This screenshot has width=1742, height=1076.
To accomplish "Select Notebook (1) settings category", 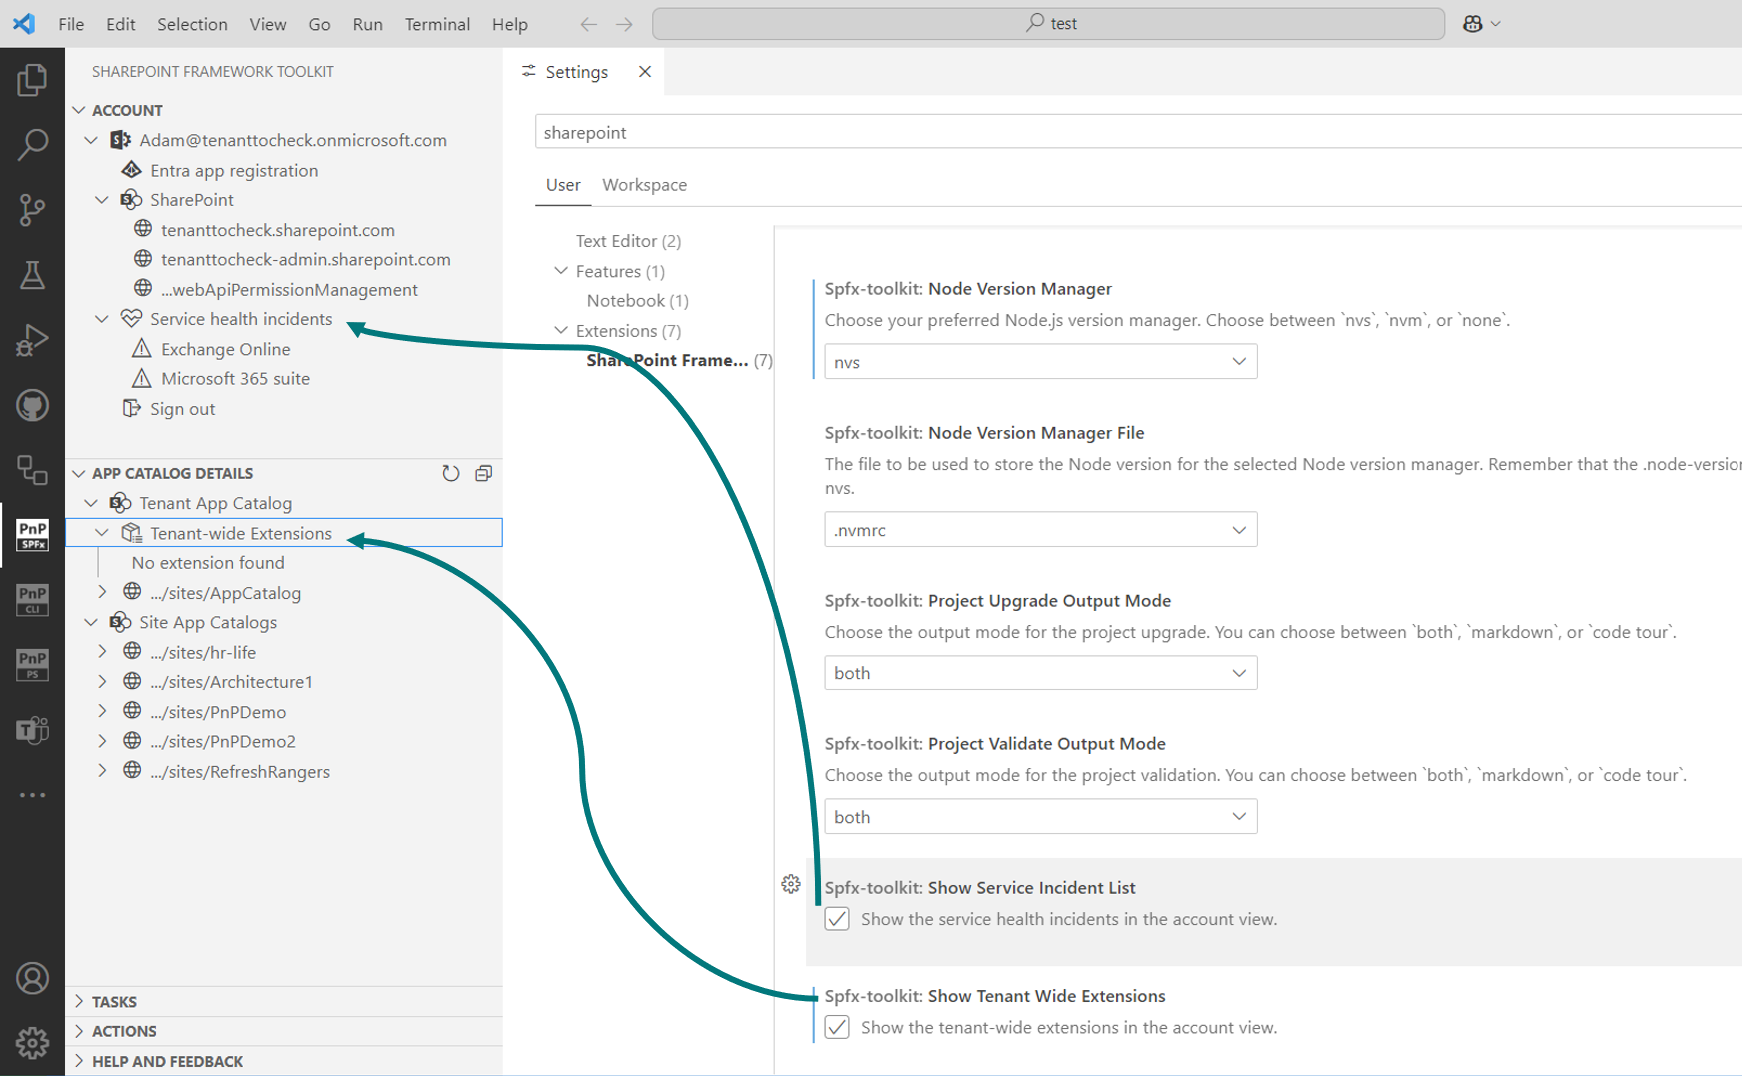I will click(638, 301).
